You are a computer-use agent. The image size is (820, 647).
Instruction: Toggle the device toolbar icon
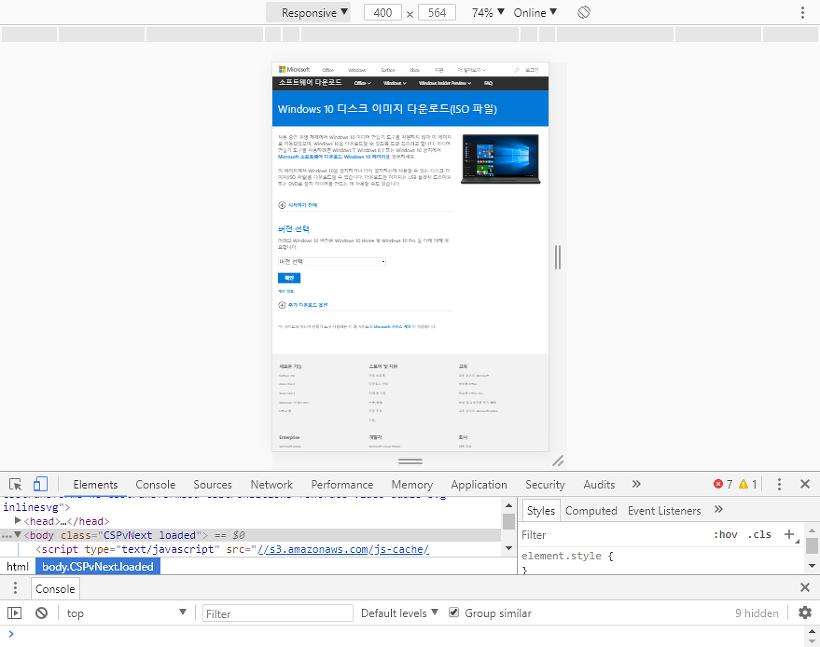40,484
